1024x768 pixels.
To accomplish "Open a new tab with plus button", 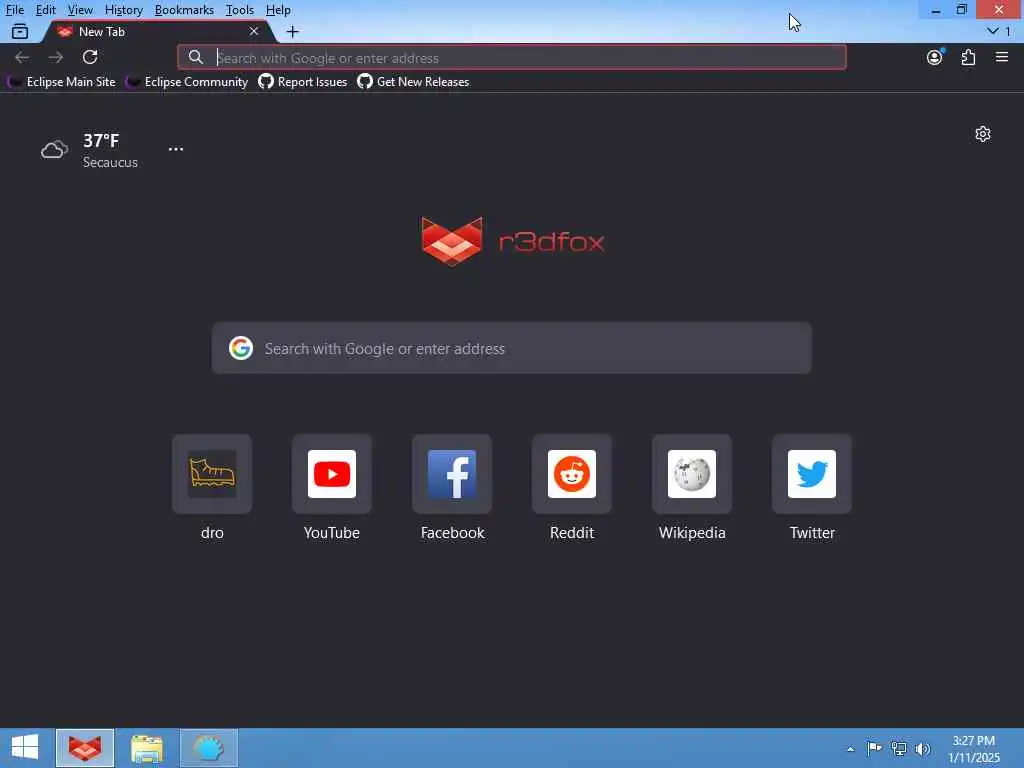I will coord(293,31).
